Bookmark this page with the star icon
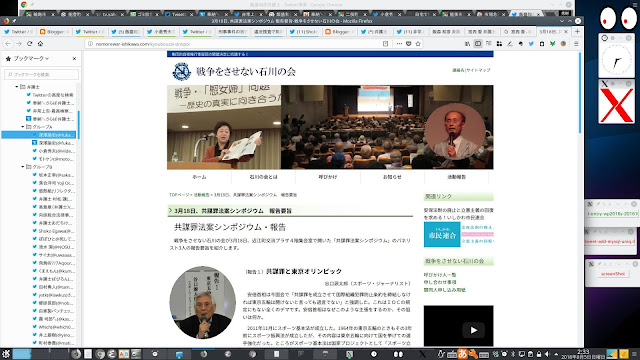This screenshot has width=640, height=360. pyautogui.click(x=418, y=44)
